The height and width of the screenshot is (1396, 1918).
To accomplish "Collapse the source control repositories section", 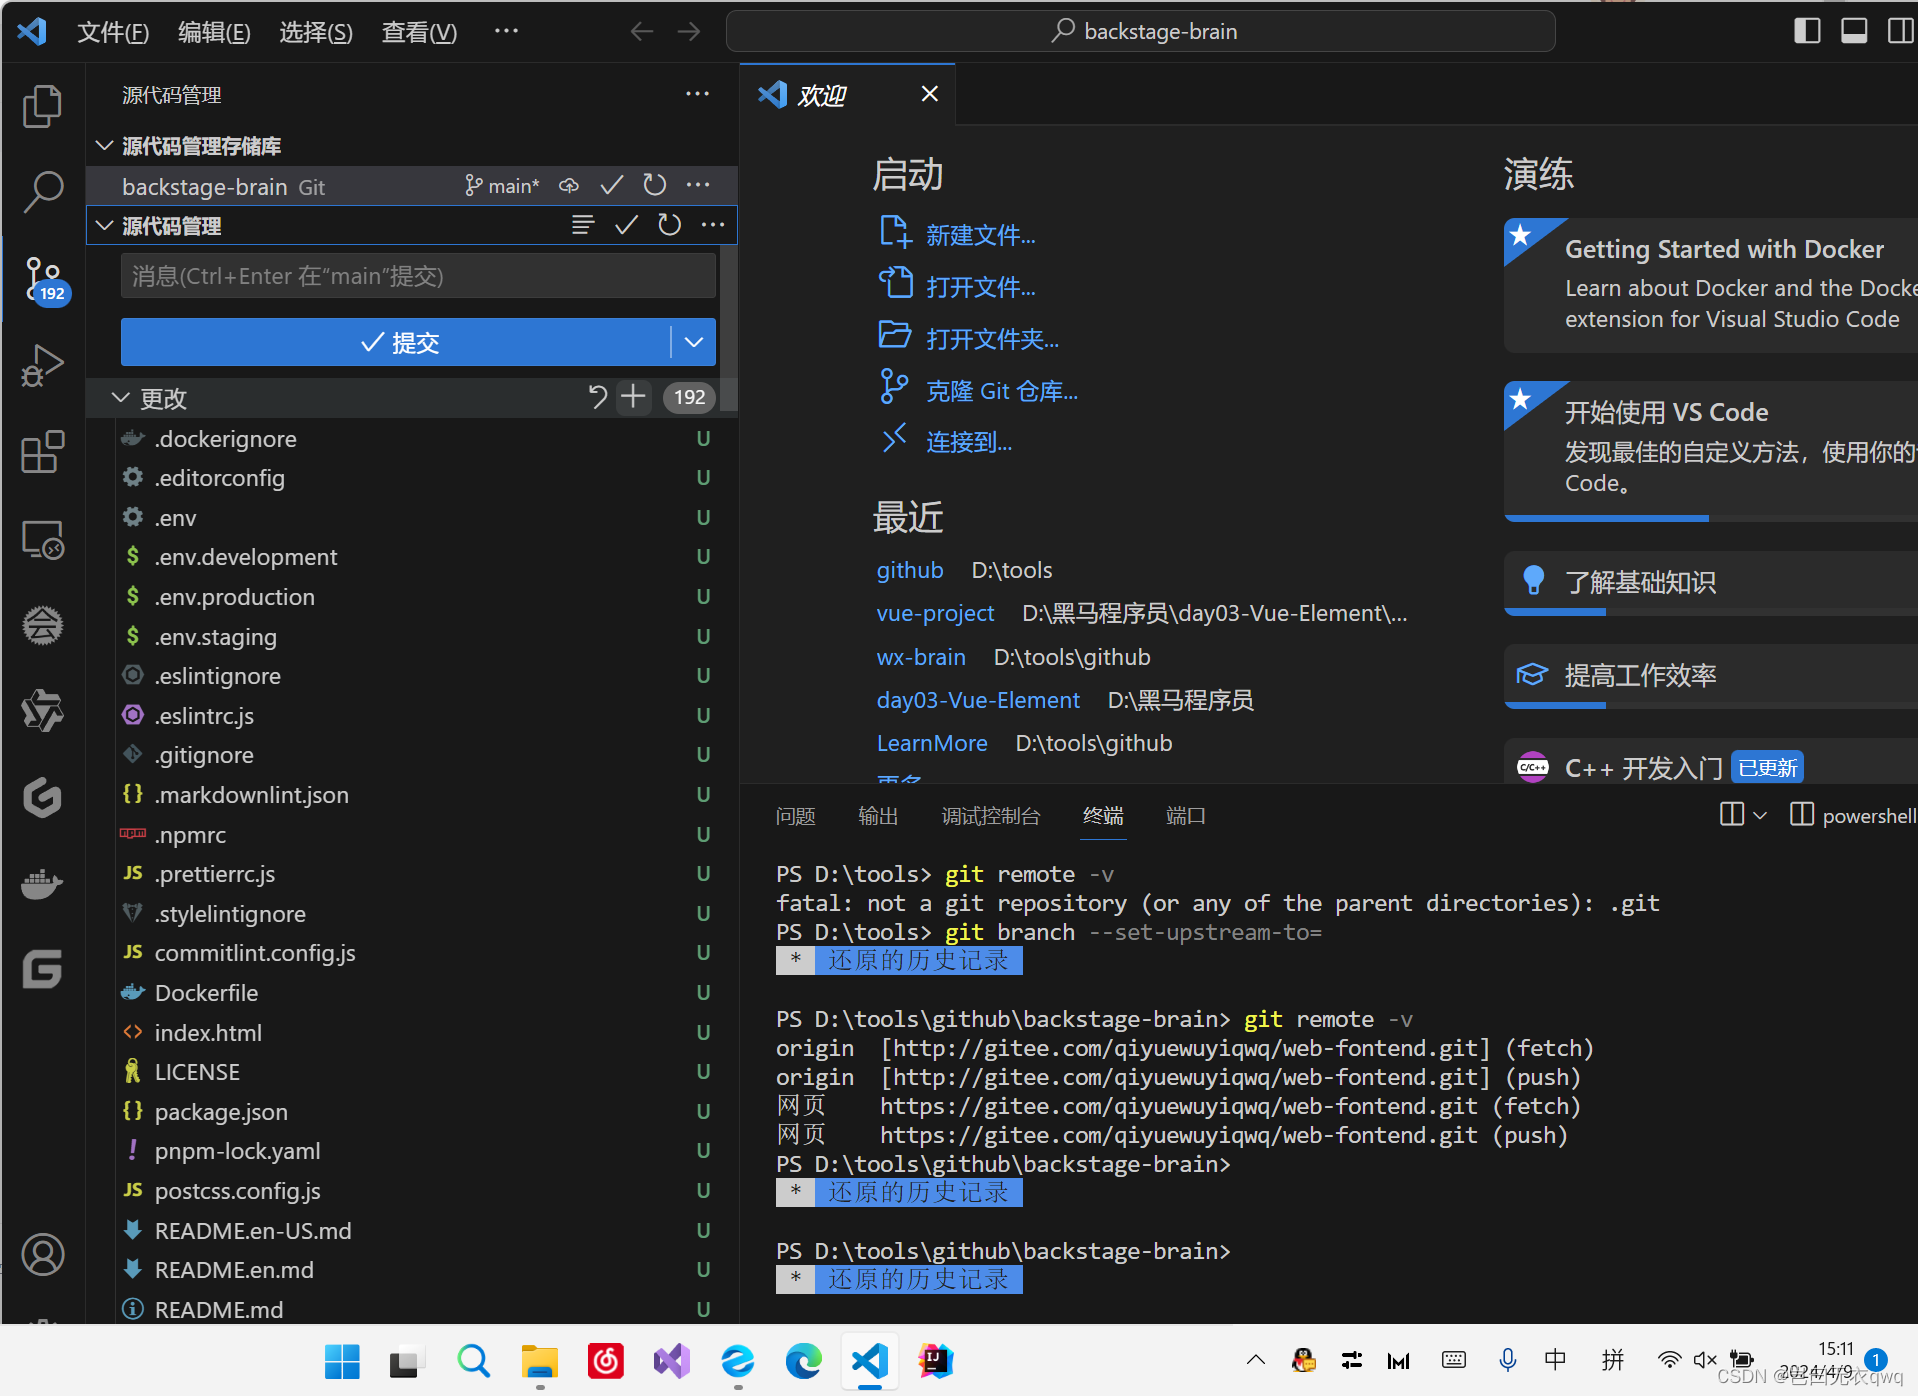I will coord(104,146).
